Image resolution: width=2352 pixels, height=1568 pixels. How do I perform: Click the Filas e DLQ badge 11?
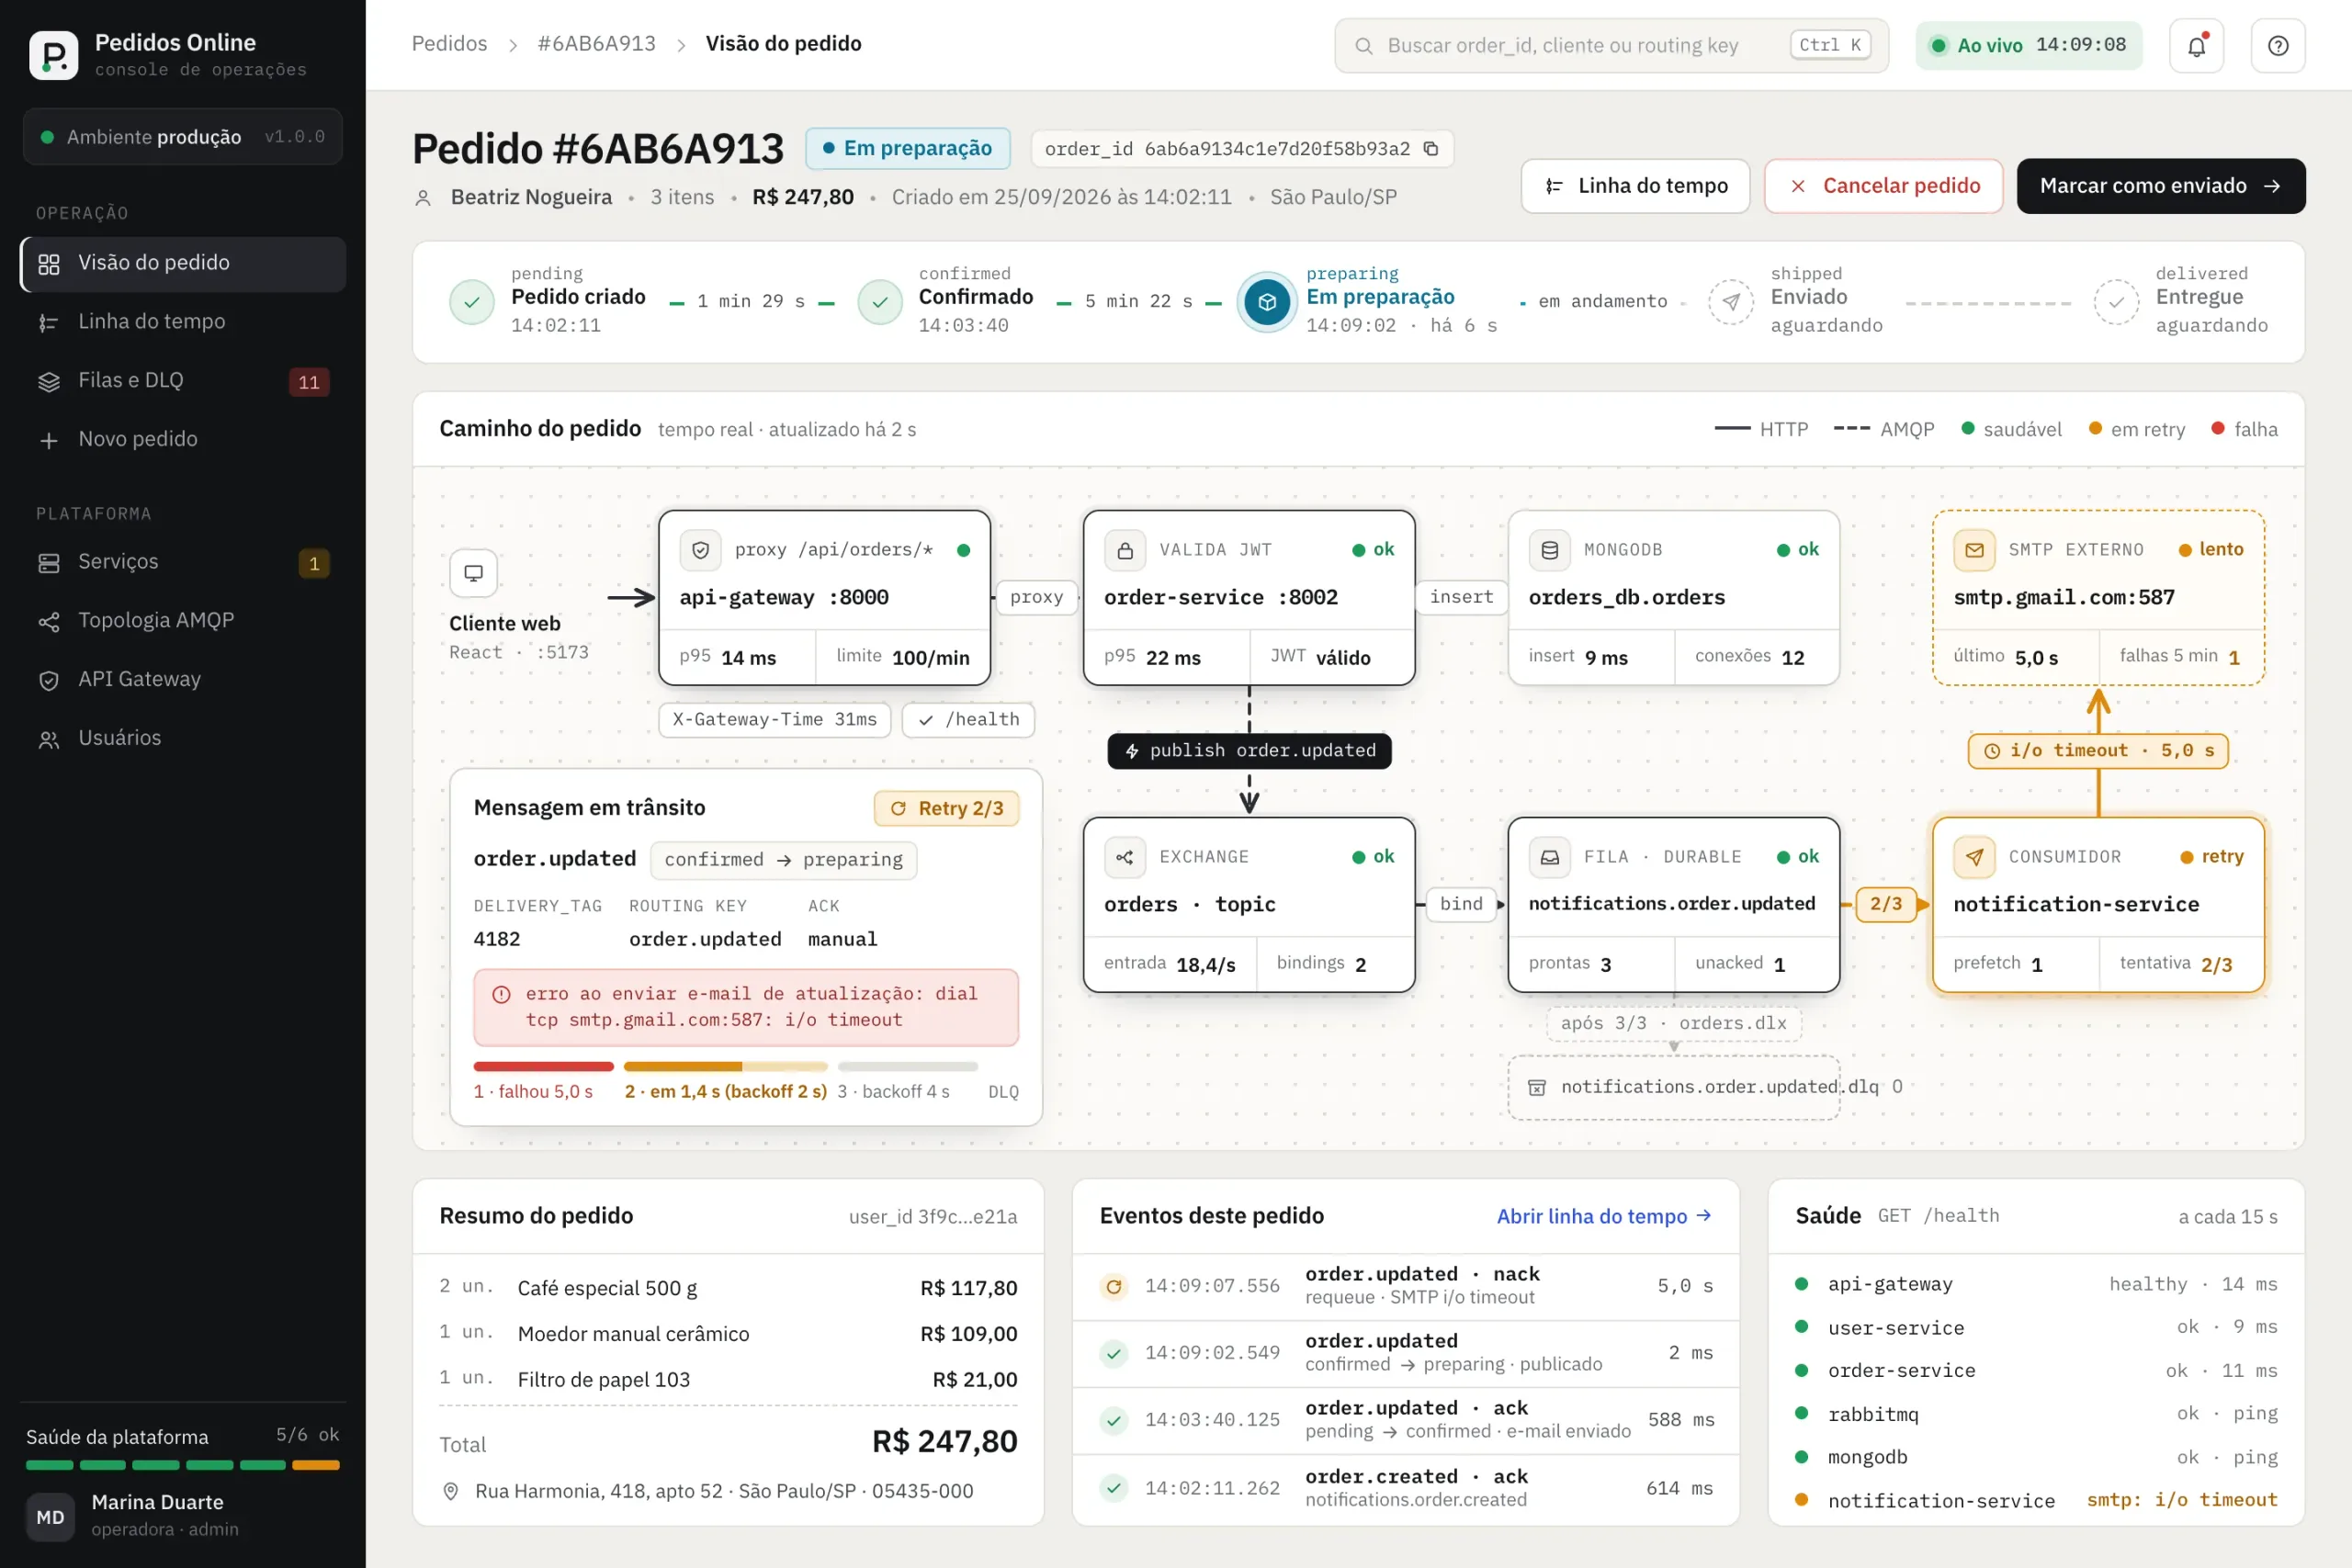309,382
